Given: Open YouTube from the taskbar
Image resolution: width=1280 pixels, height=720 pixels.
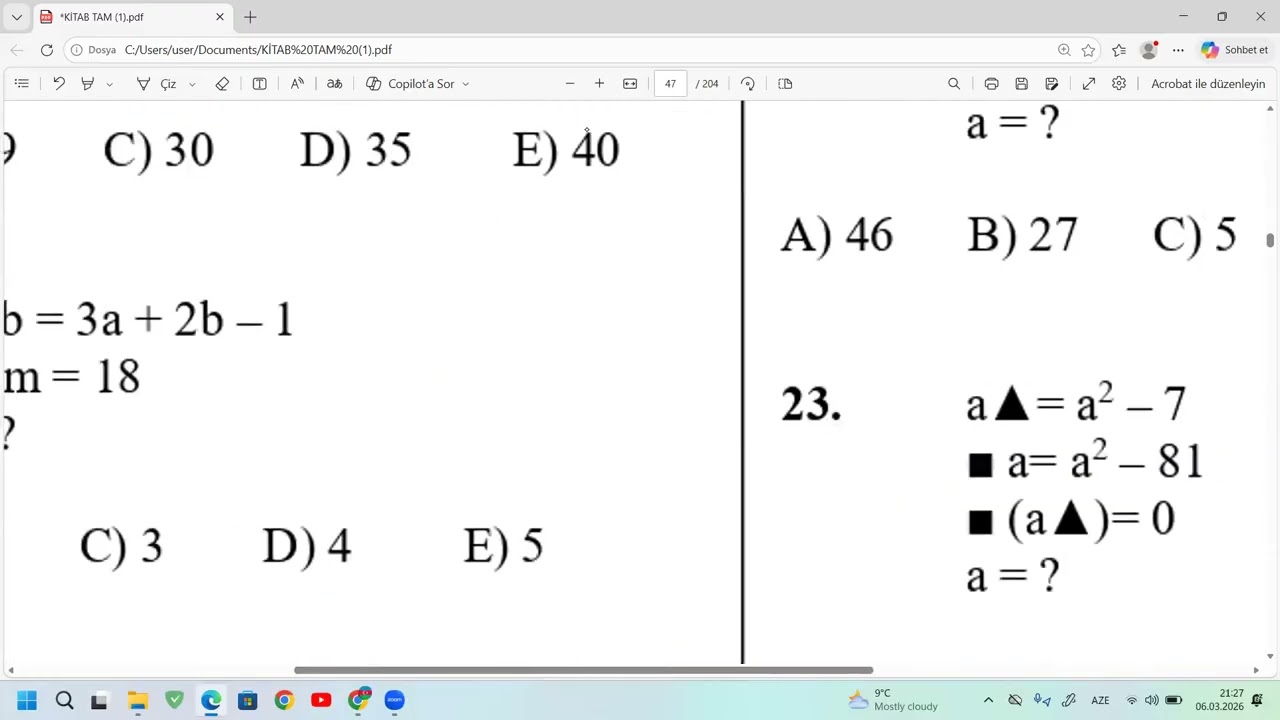Looking at the screenshot, I should coord(321,700).
